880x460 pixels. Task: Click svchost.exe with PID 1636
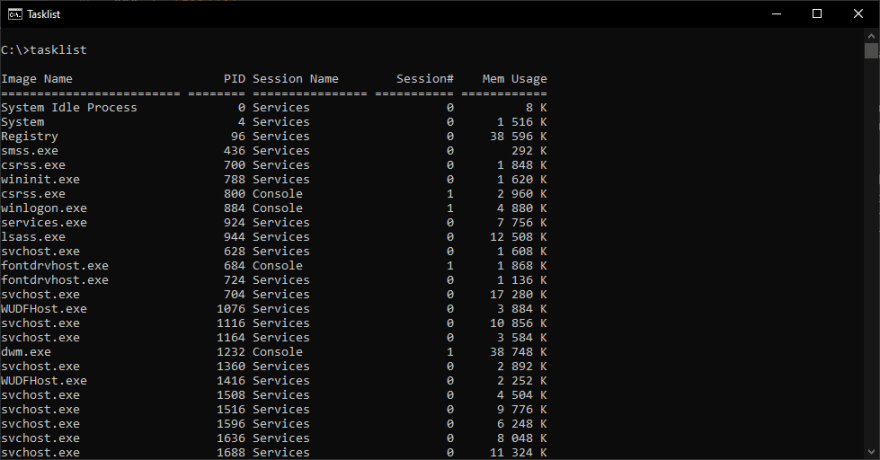click(40, 438)
